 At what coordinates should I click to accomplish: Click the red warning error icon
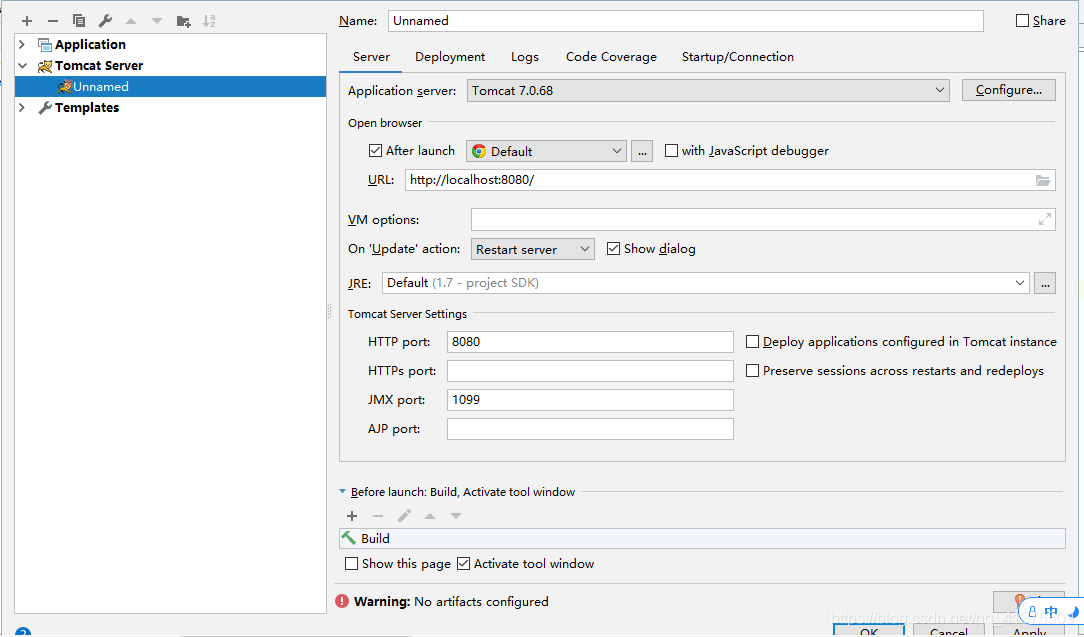point(342,601)
